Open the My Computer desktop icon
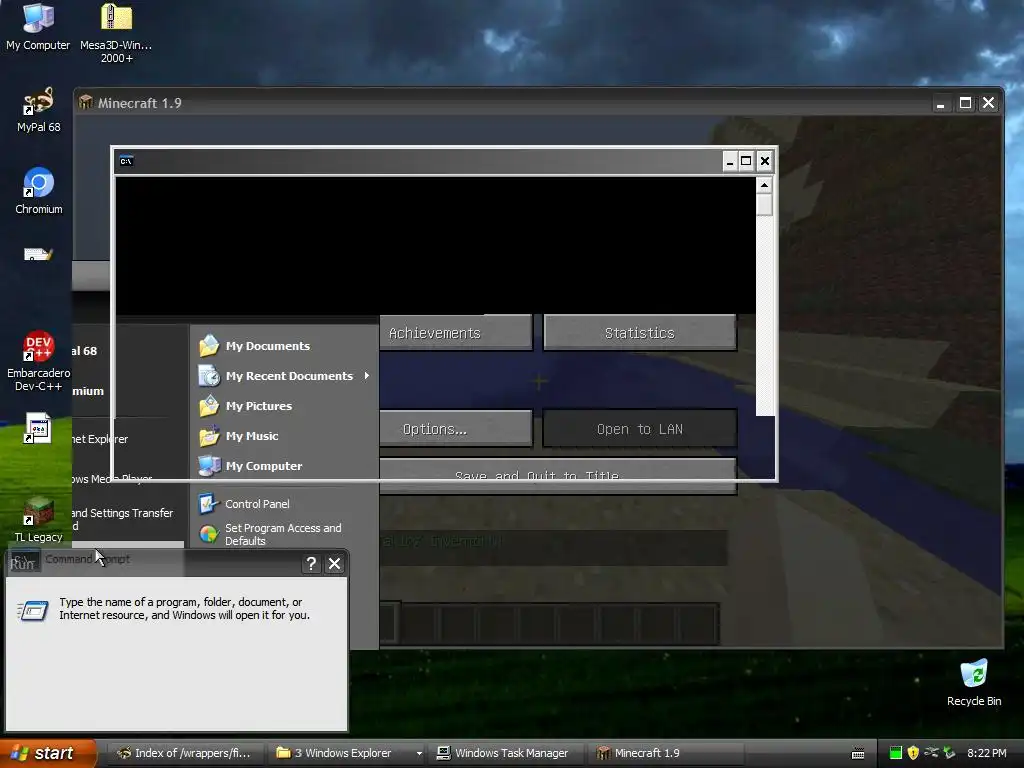Viewport: 1024px width, 768px height. click(38, 26)
